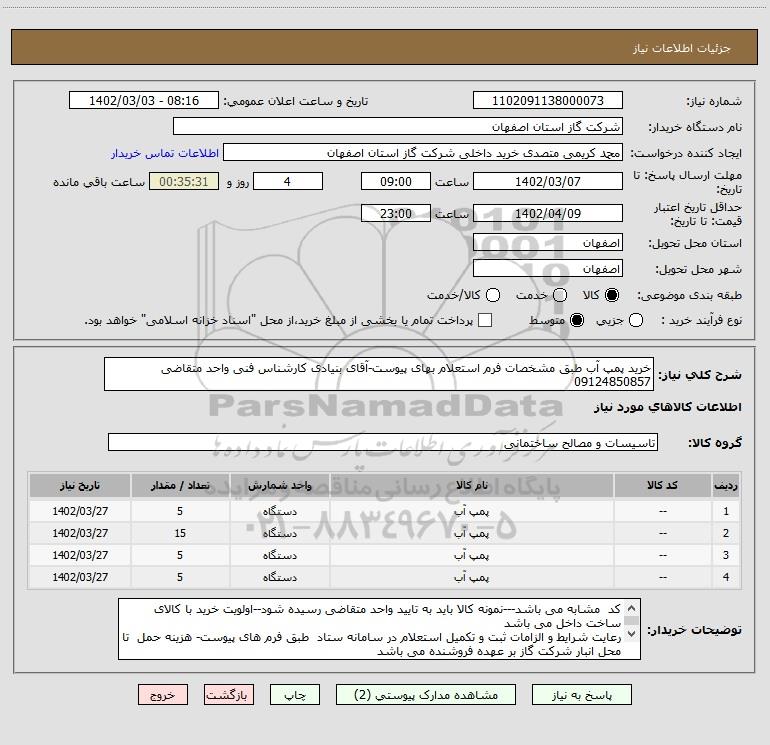Viewport: 770px width, 745px height.
Task: Click quantity 15 in row 2
Action: pos(180,533)
